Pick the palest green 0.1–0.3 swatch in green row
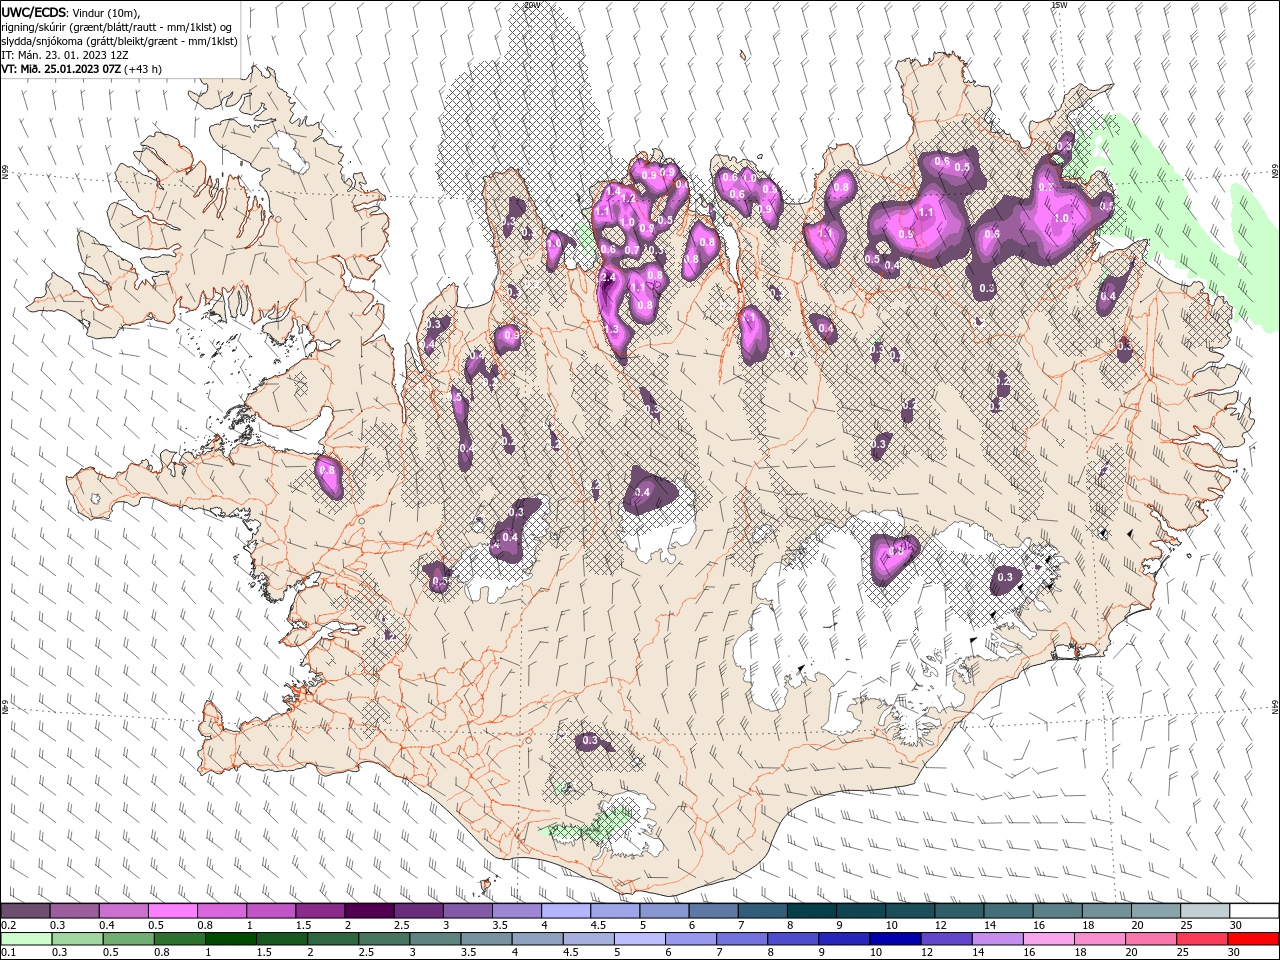This screenshot has height=960, width=1280. click(x=25, y=939)
